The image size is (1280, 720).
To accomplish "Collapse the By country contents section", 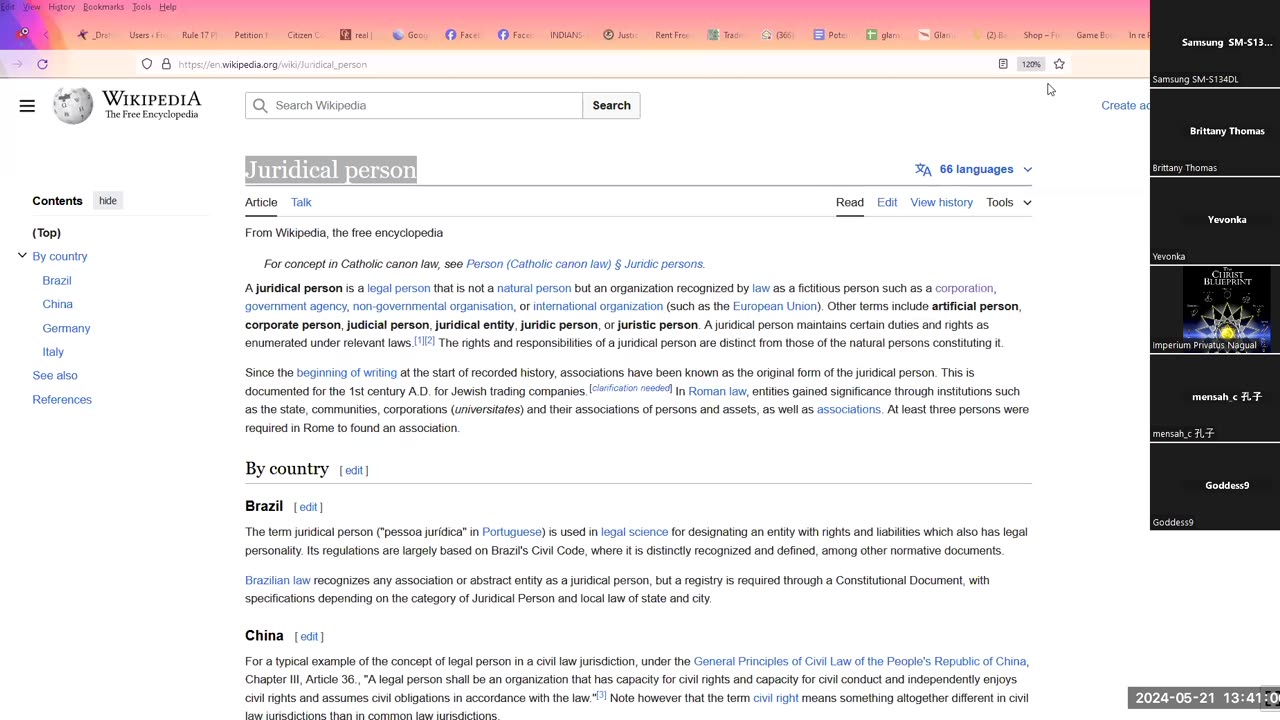I will (x=22, y=256).
